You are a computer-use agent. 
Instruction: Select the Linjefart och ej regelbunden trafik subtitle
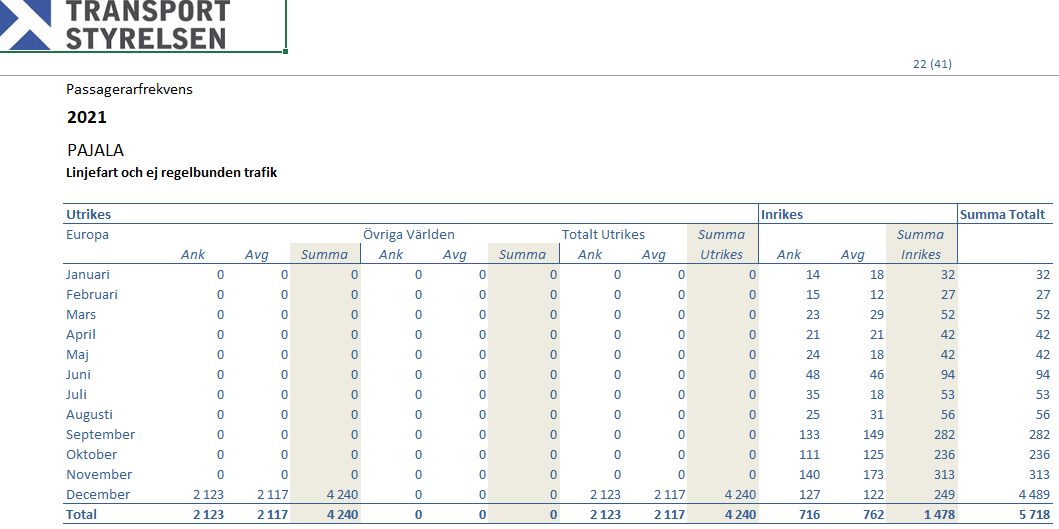(171, 172)
